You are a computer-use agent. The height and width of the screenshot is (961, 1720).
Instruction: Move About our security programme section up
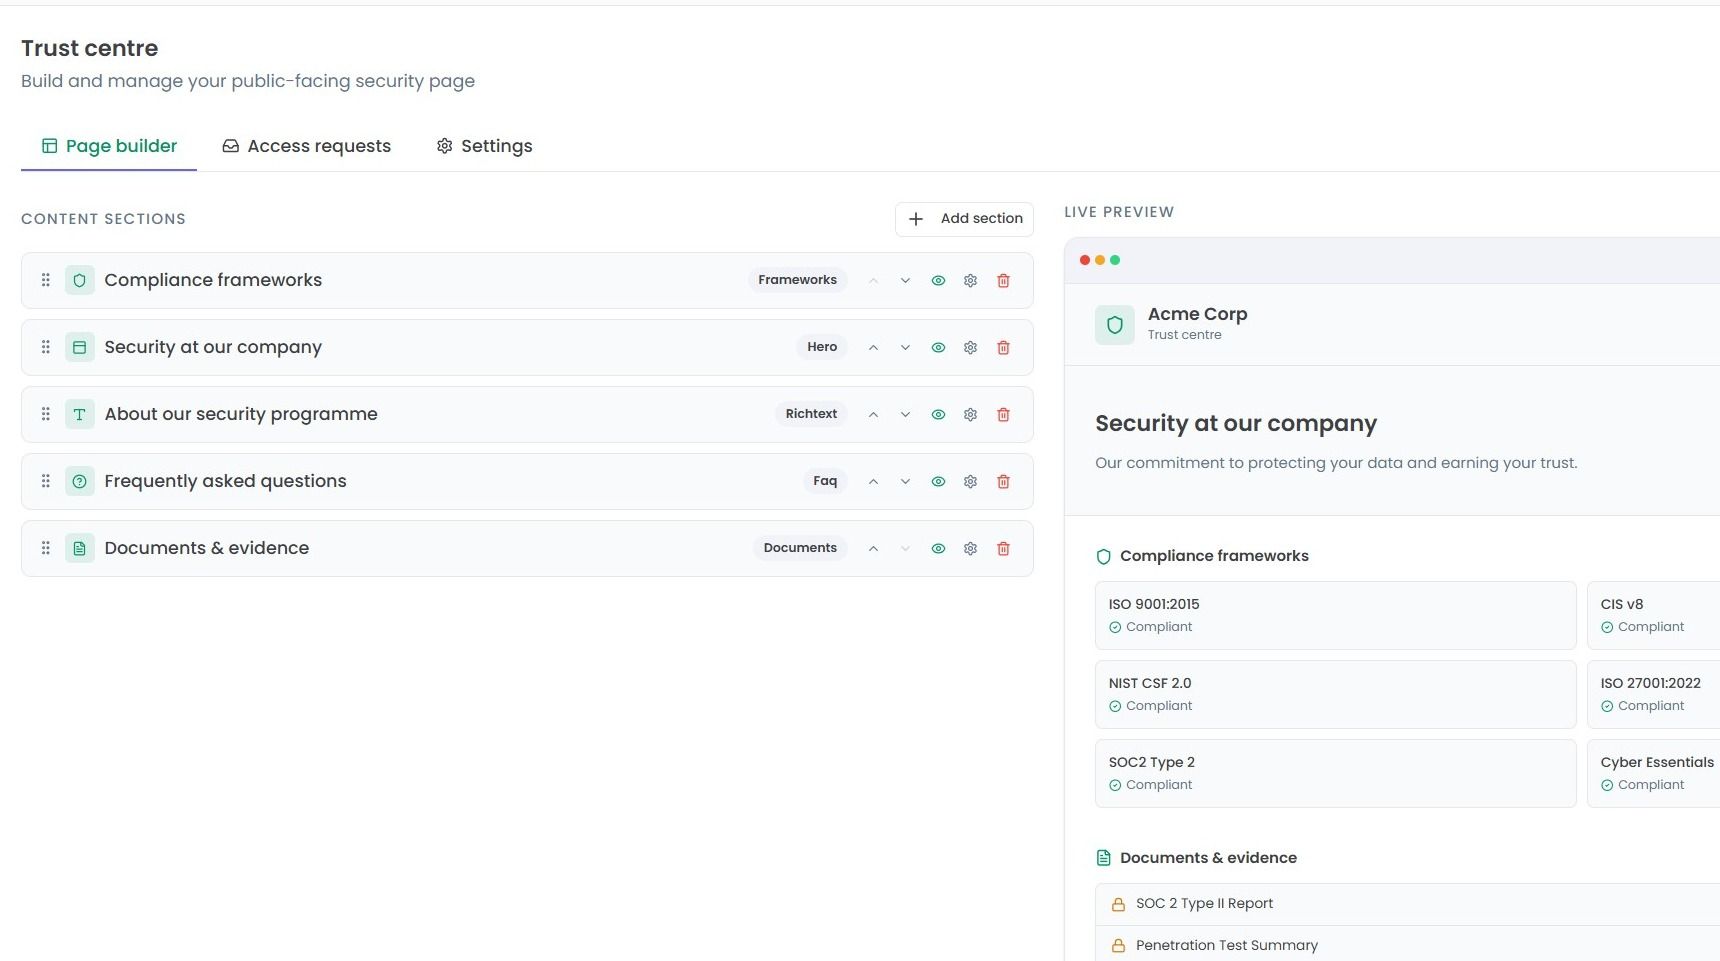coord(873,415)
